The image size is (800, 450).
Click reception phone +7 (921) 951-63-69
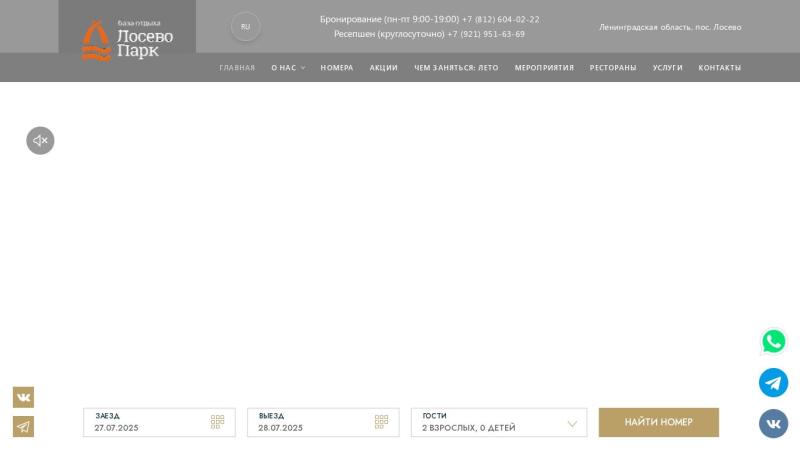486,34
